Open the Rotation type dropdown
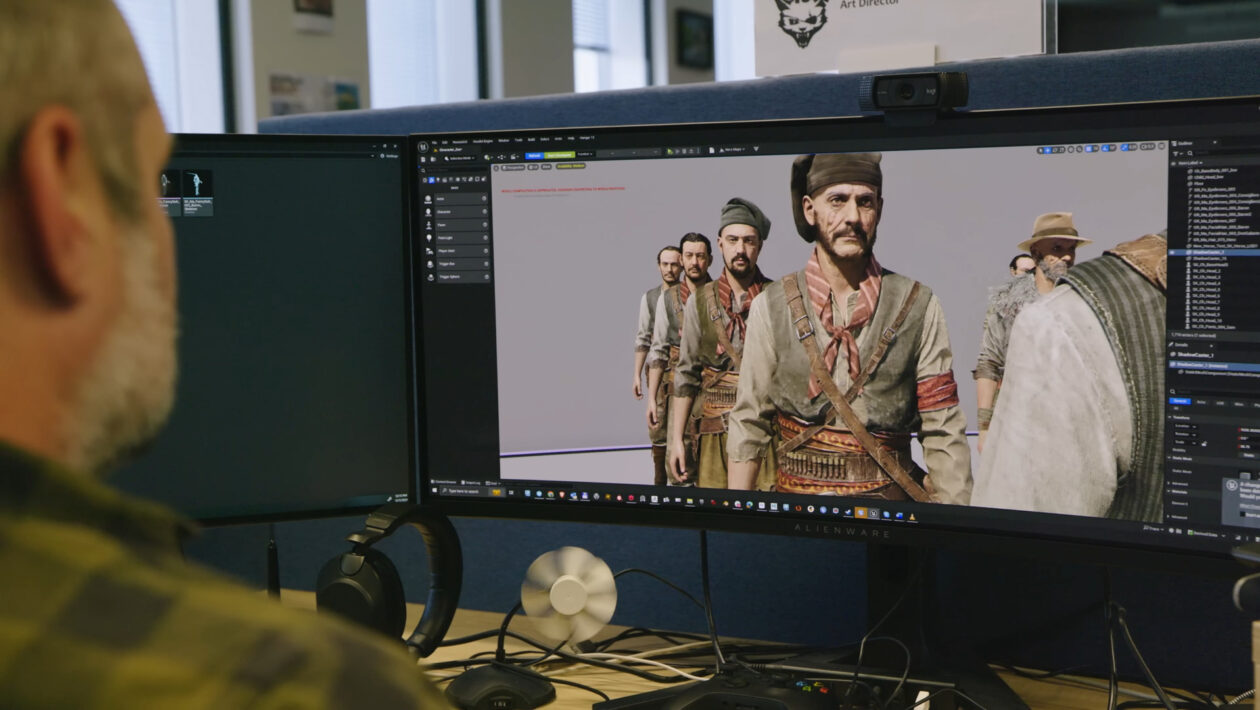Image resolution: width=1260 pixels, height=710 pixels. click(1185, 434)
